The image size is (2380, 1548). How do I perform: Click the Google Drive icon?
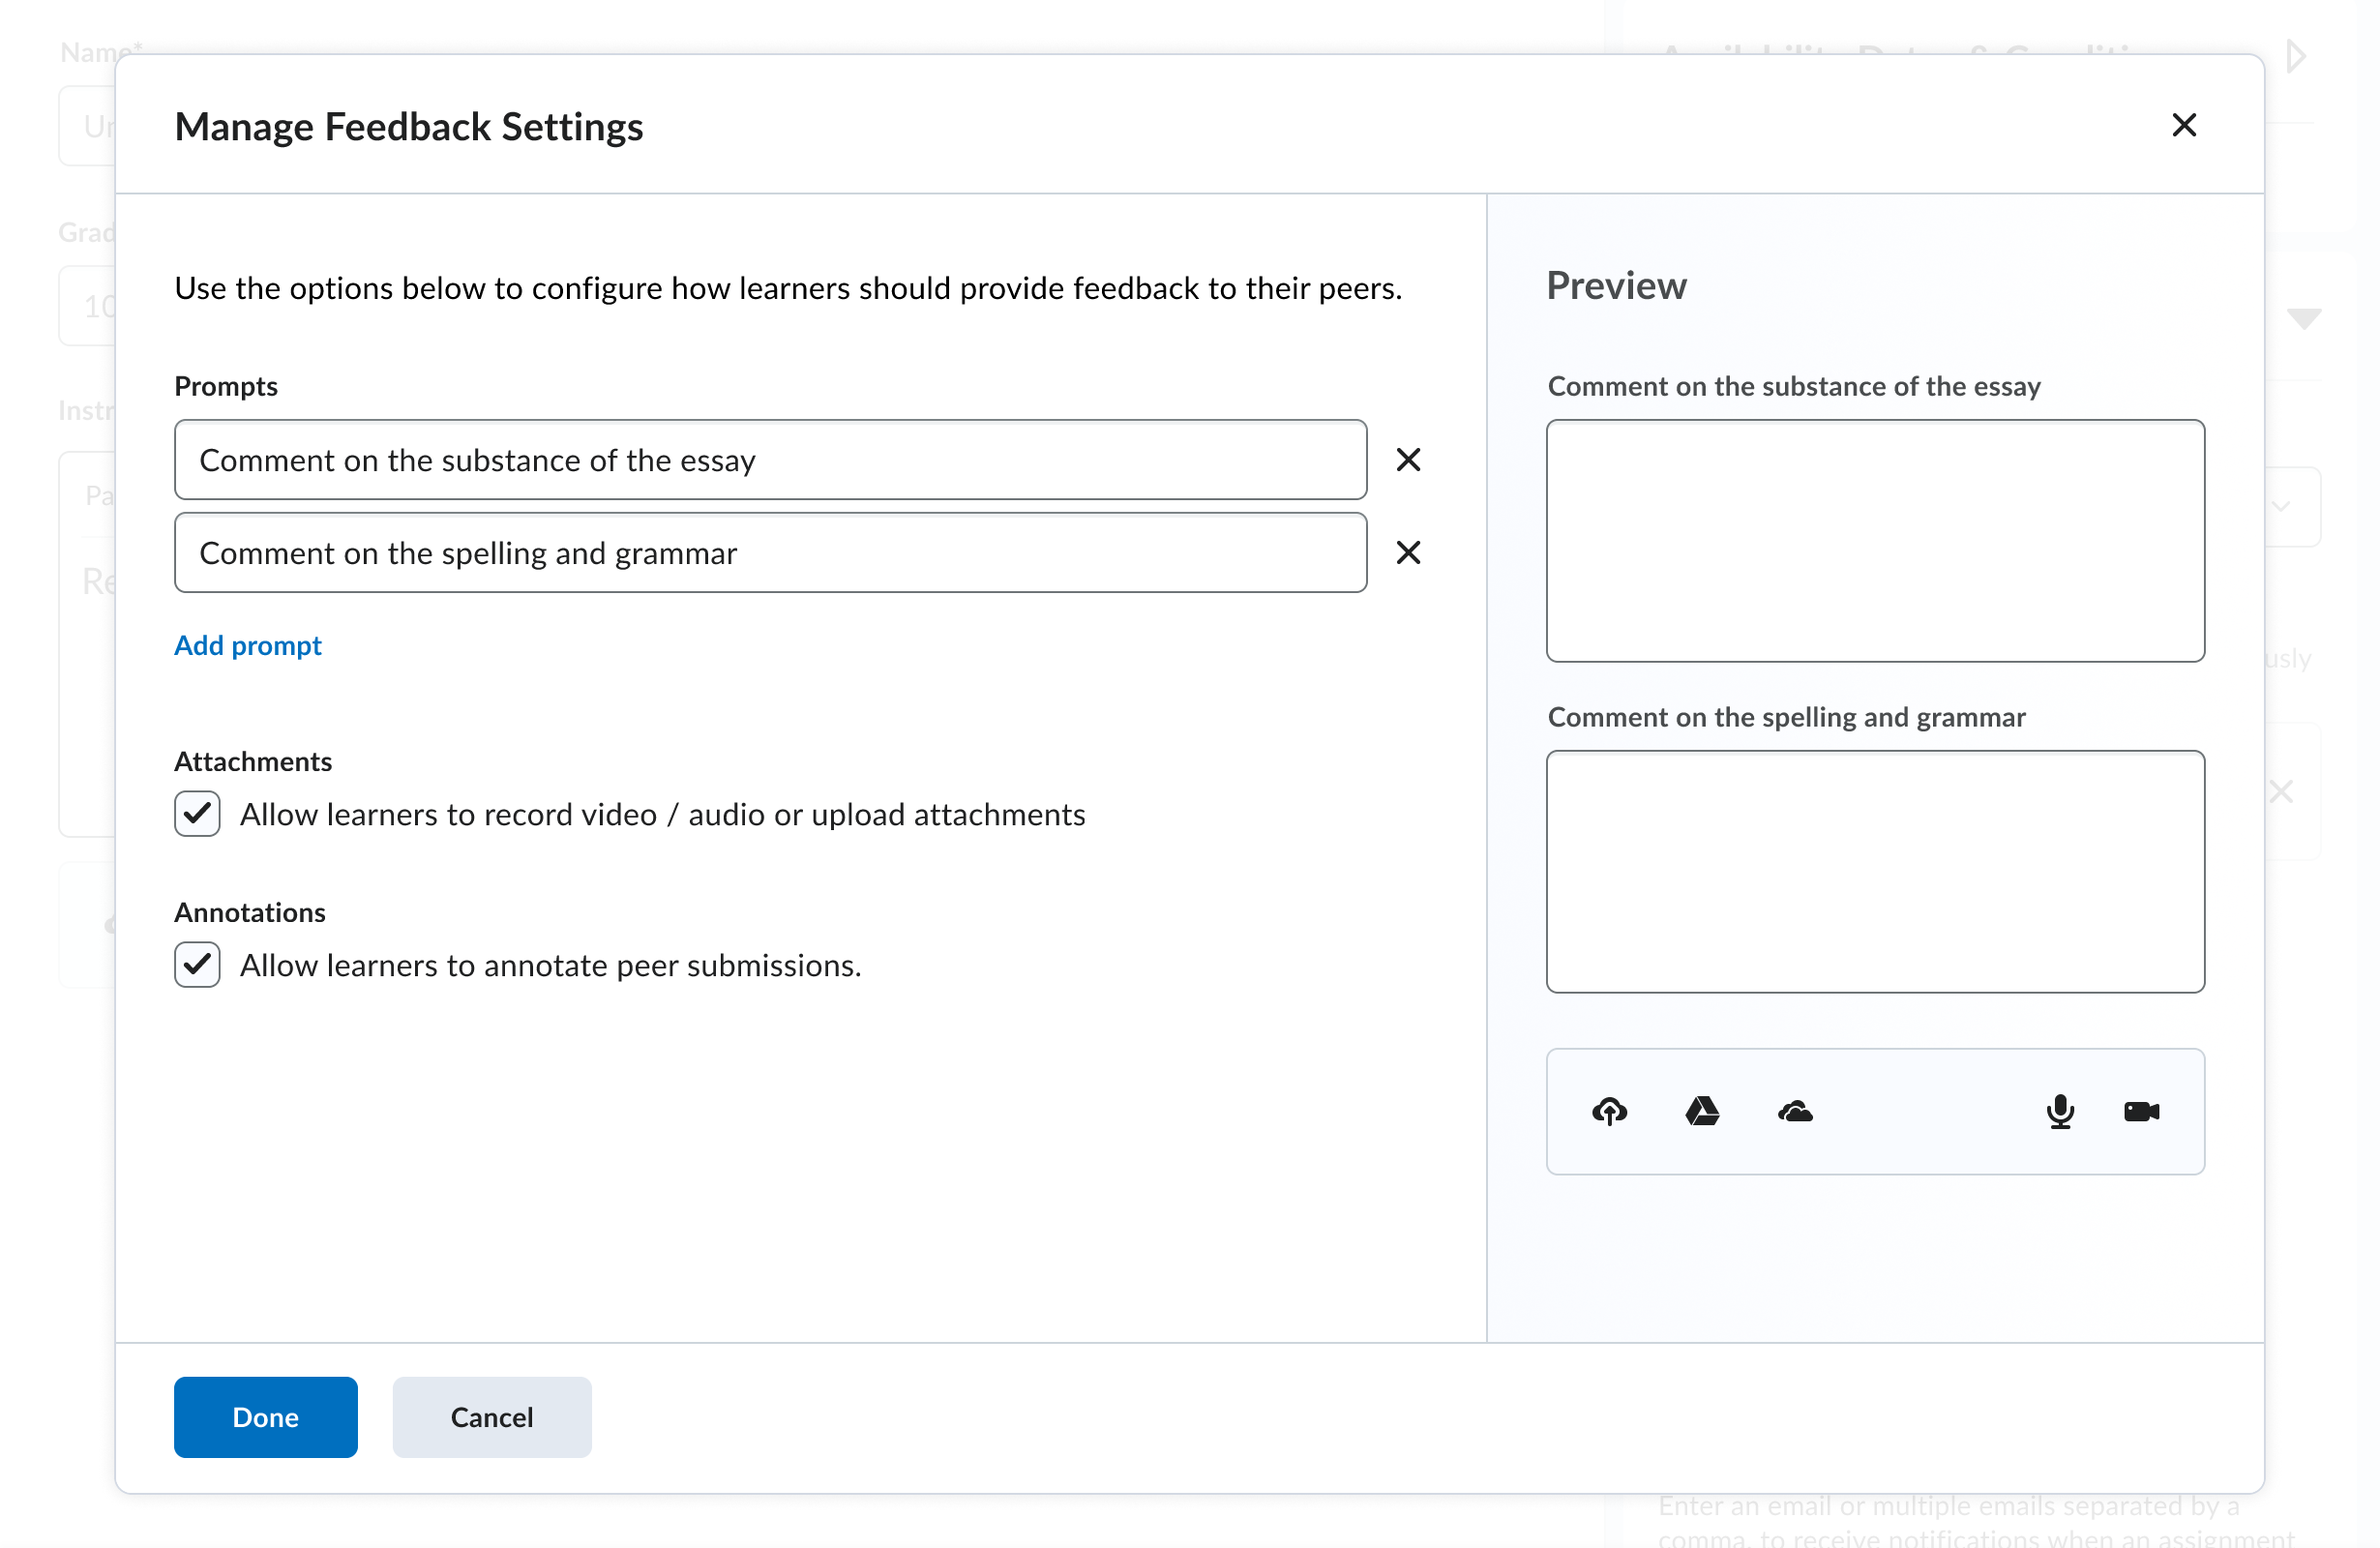1702,1111
